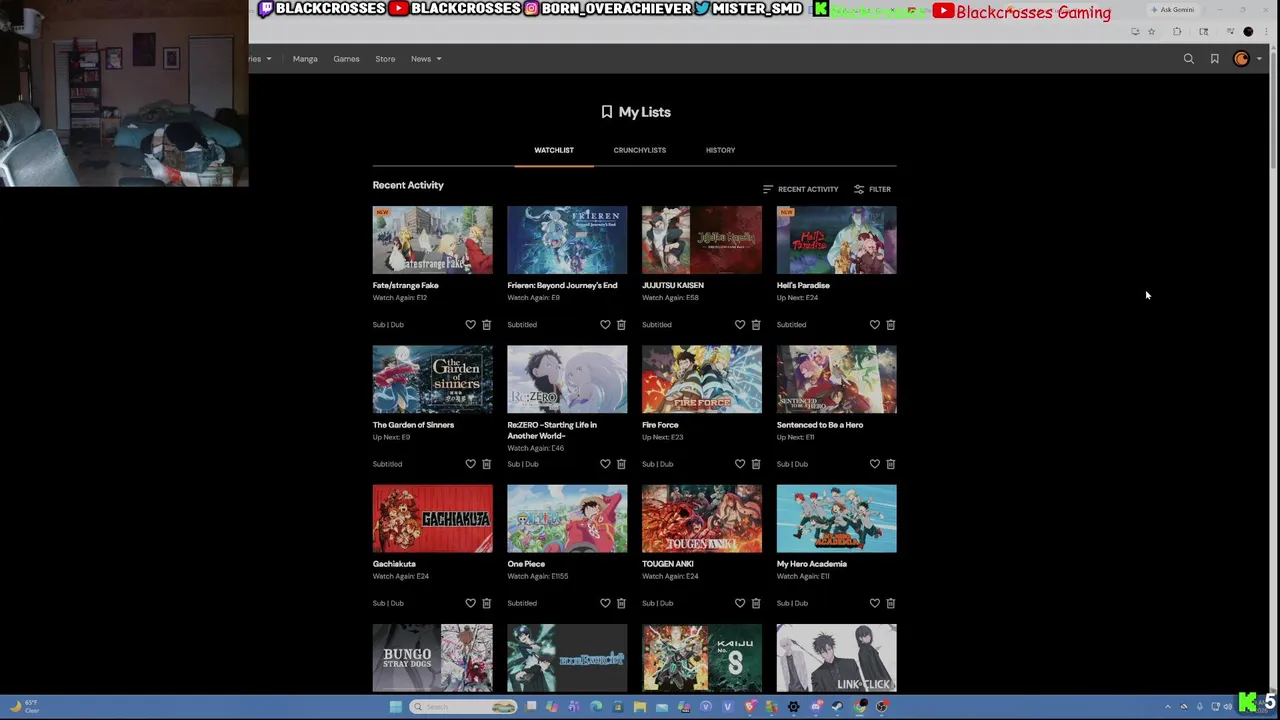
Task: Toggle favorite heart on Re:ZERO
Action: [x=605, y=464]
